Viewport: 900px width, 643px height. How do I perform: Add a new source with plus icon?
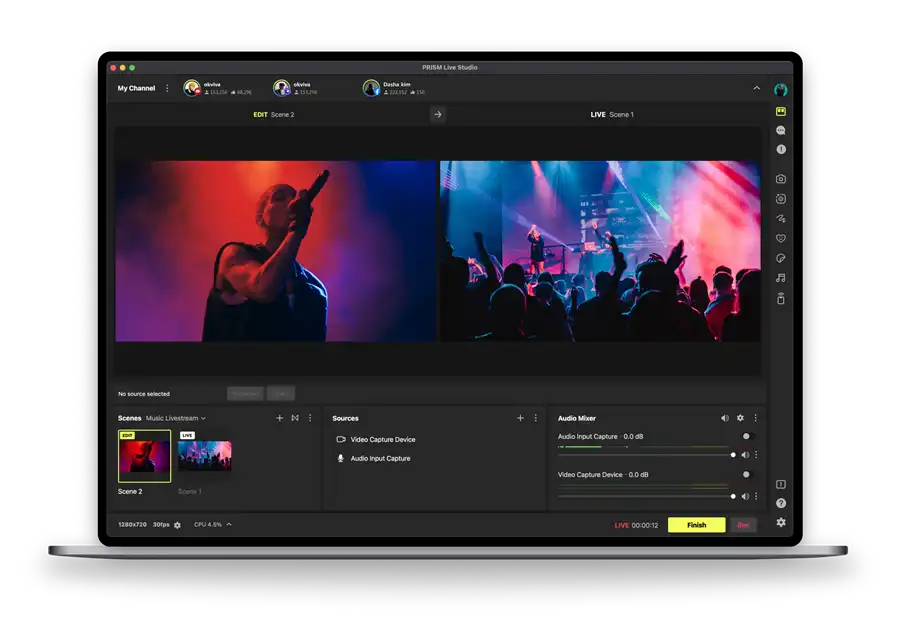tap(520, 418)
